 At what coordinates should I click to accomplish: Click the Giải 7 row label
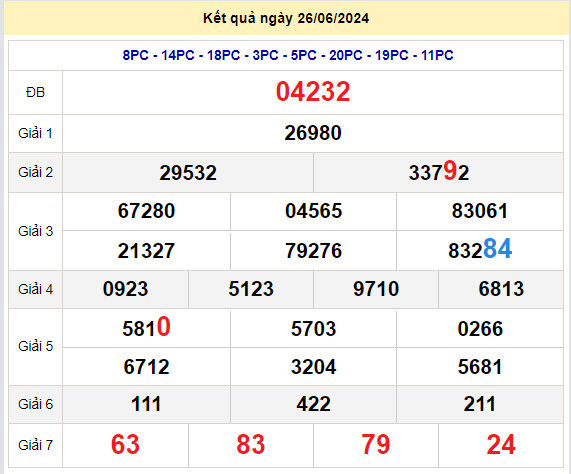coord(35,445)
